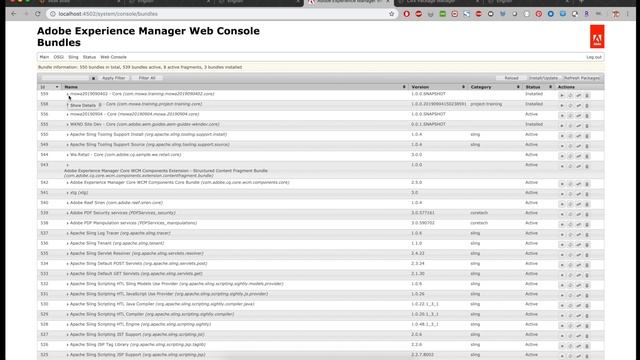Stop Sling Scripting HTL Java Compiler bundle

pos(562,306)
